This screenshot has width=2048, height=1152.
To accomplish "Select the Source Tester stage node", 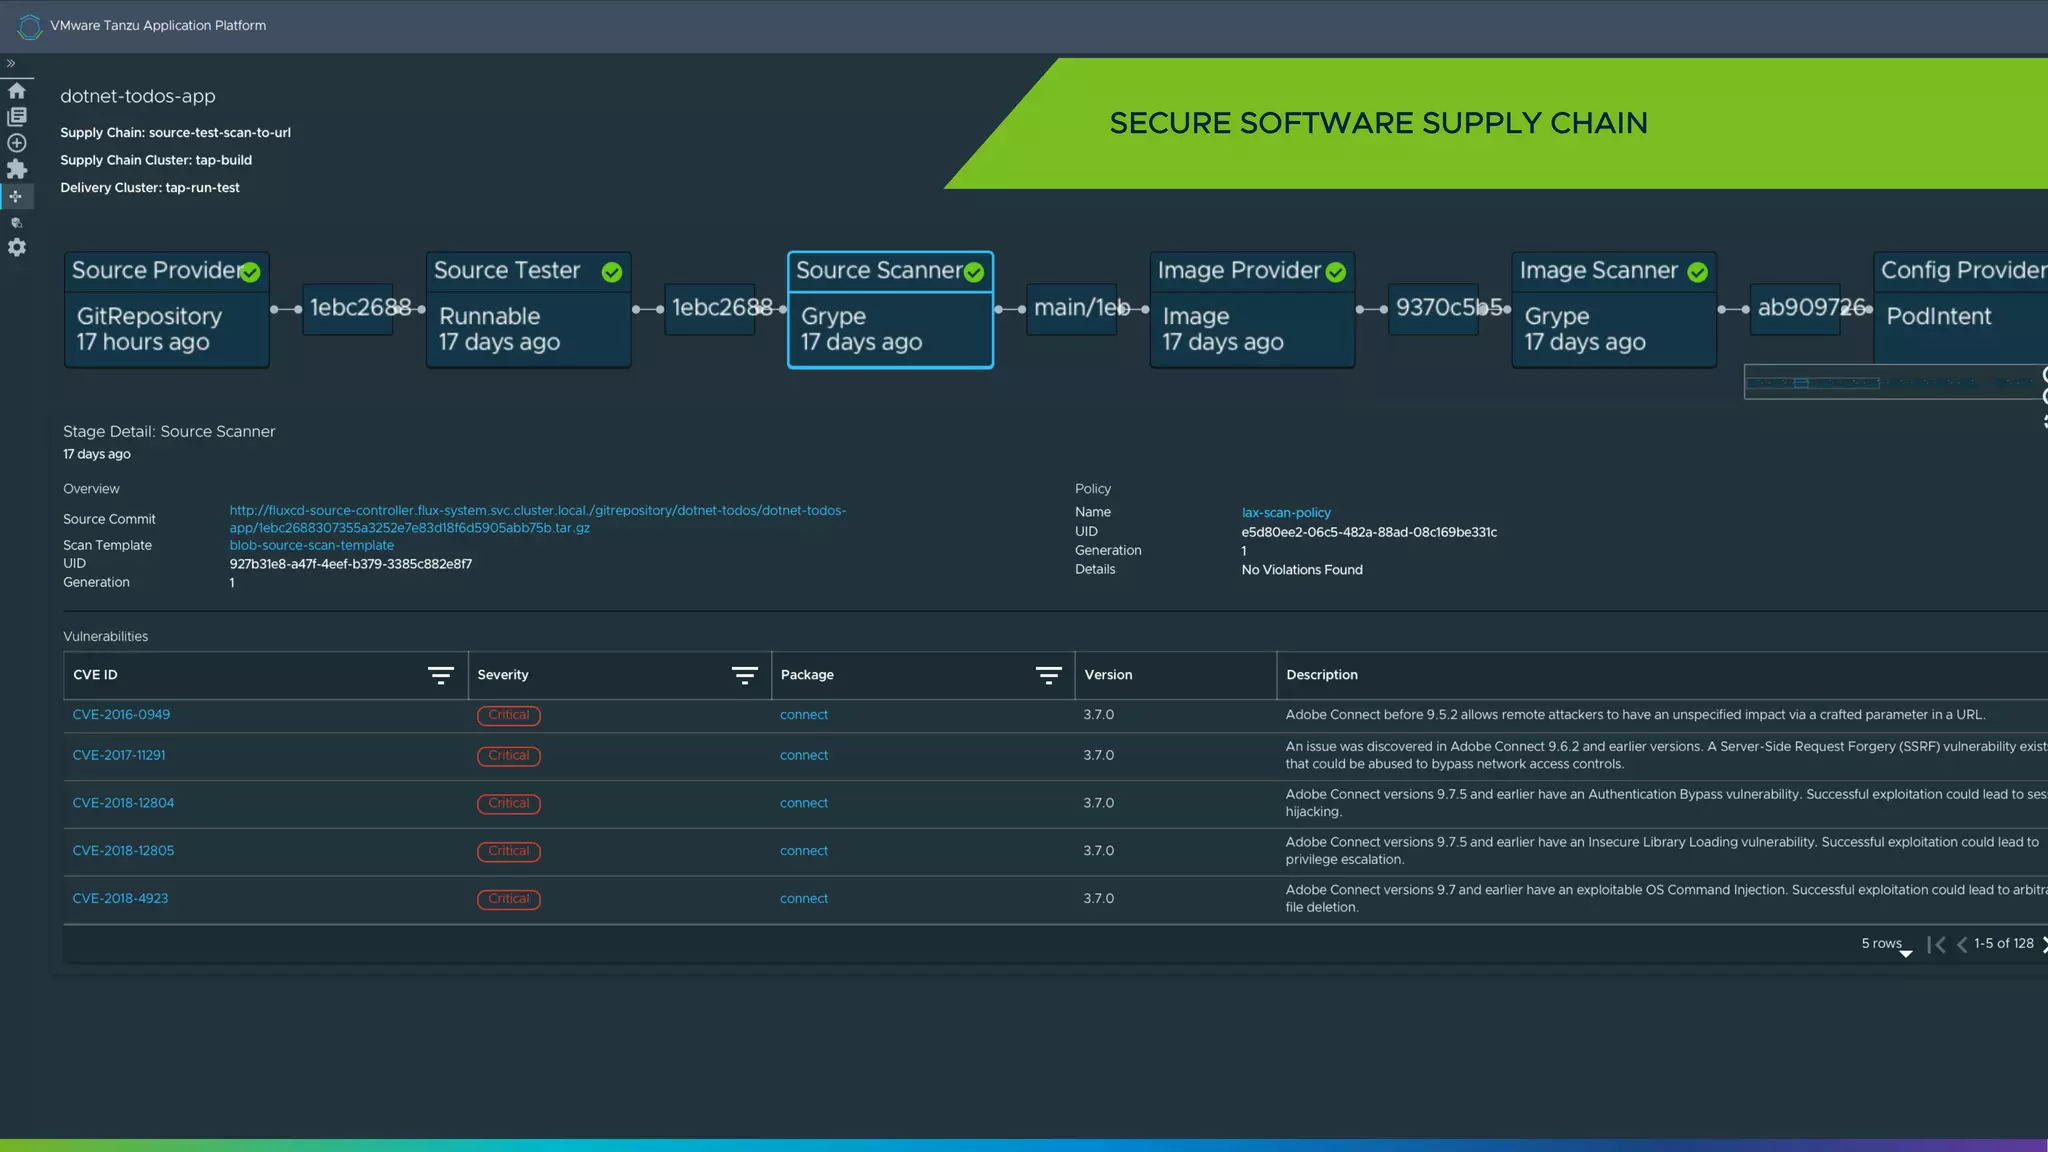I will pos(529,310).
